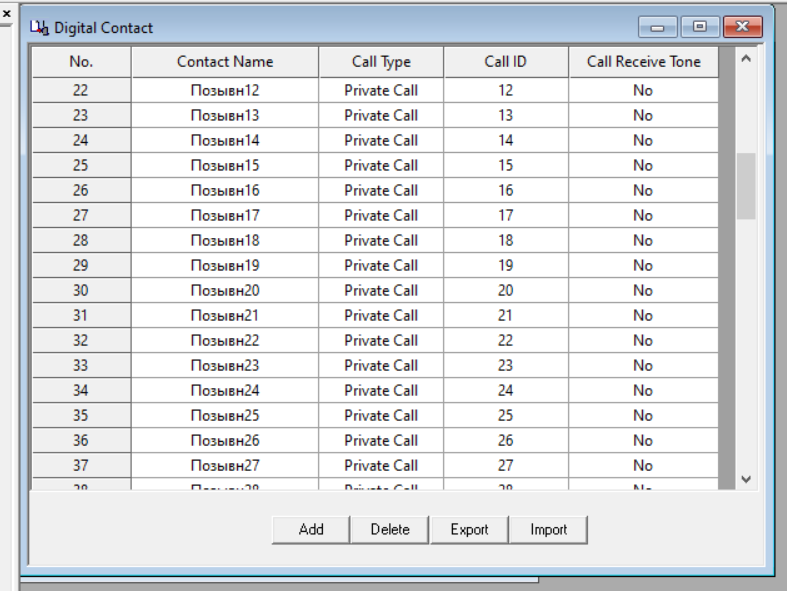This screenshot has height=591, width=787.
Task: Click the Delete button
Action: (390, 529)
